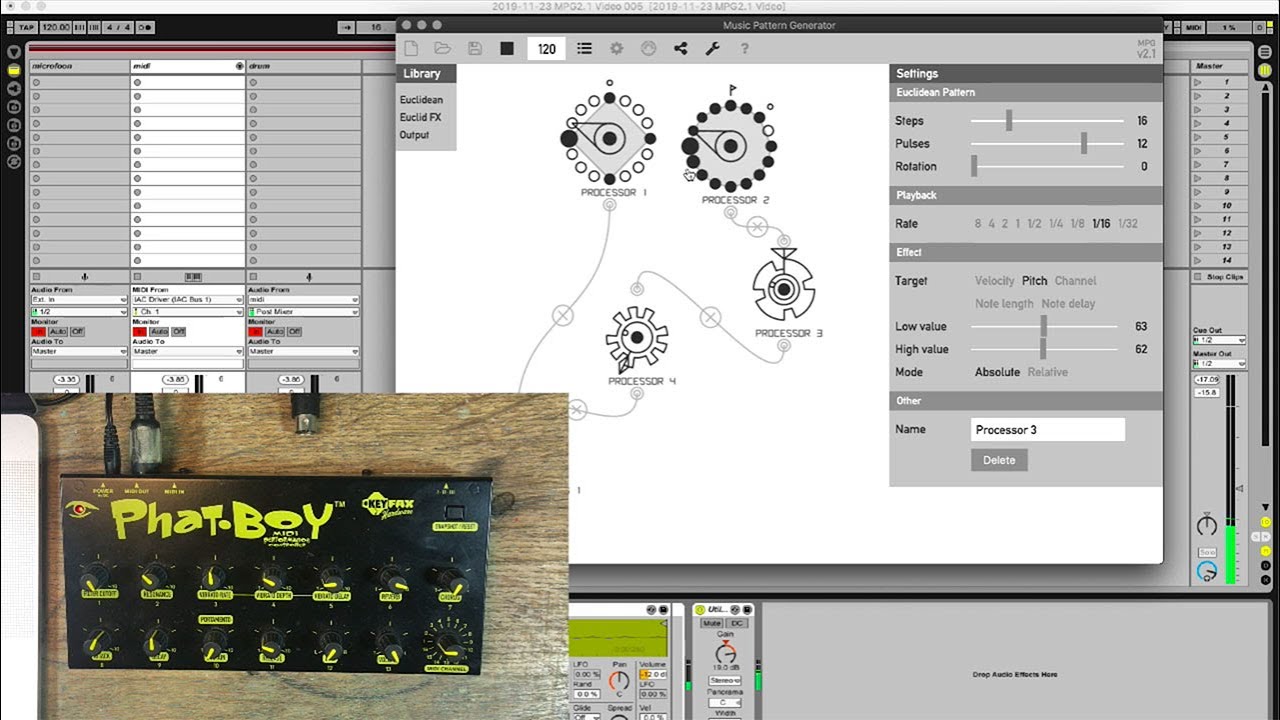Select the Processor 2 euclidean node

coord(730,147)
